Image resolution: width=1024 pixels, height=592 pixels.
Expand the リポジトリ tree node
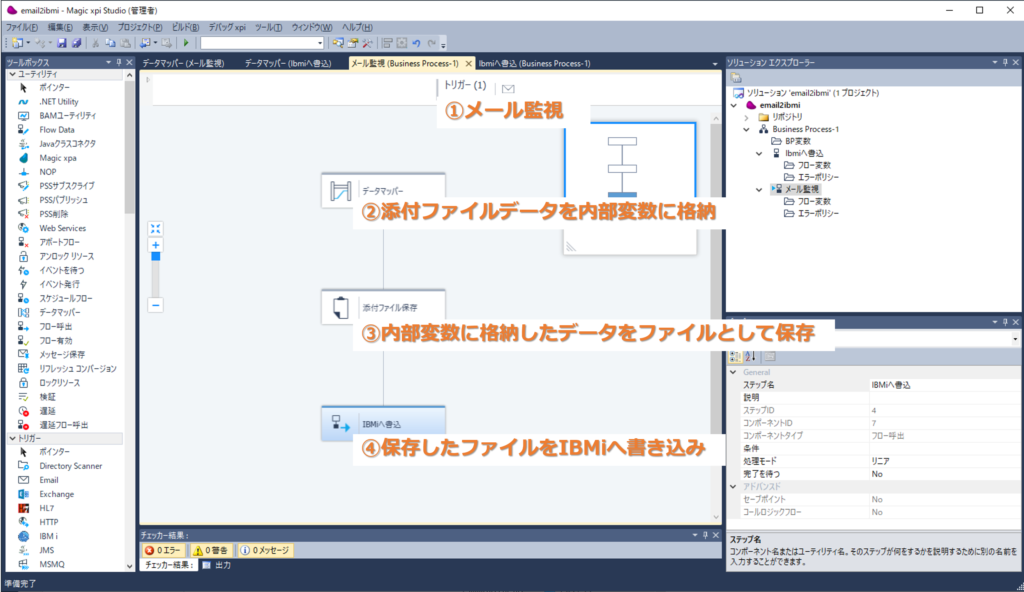[x=746, y=117]
